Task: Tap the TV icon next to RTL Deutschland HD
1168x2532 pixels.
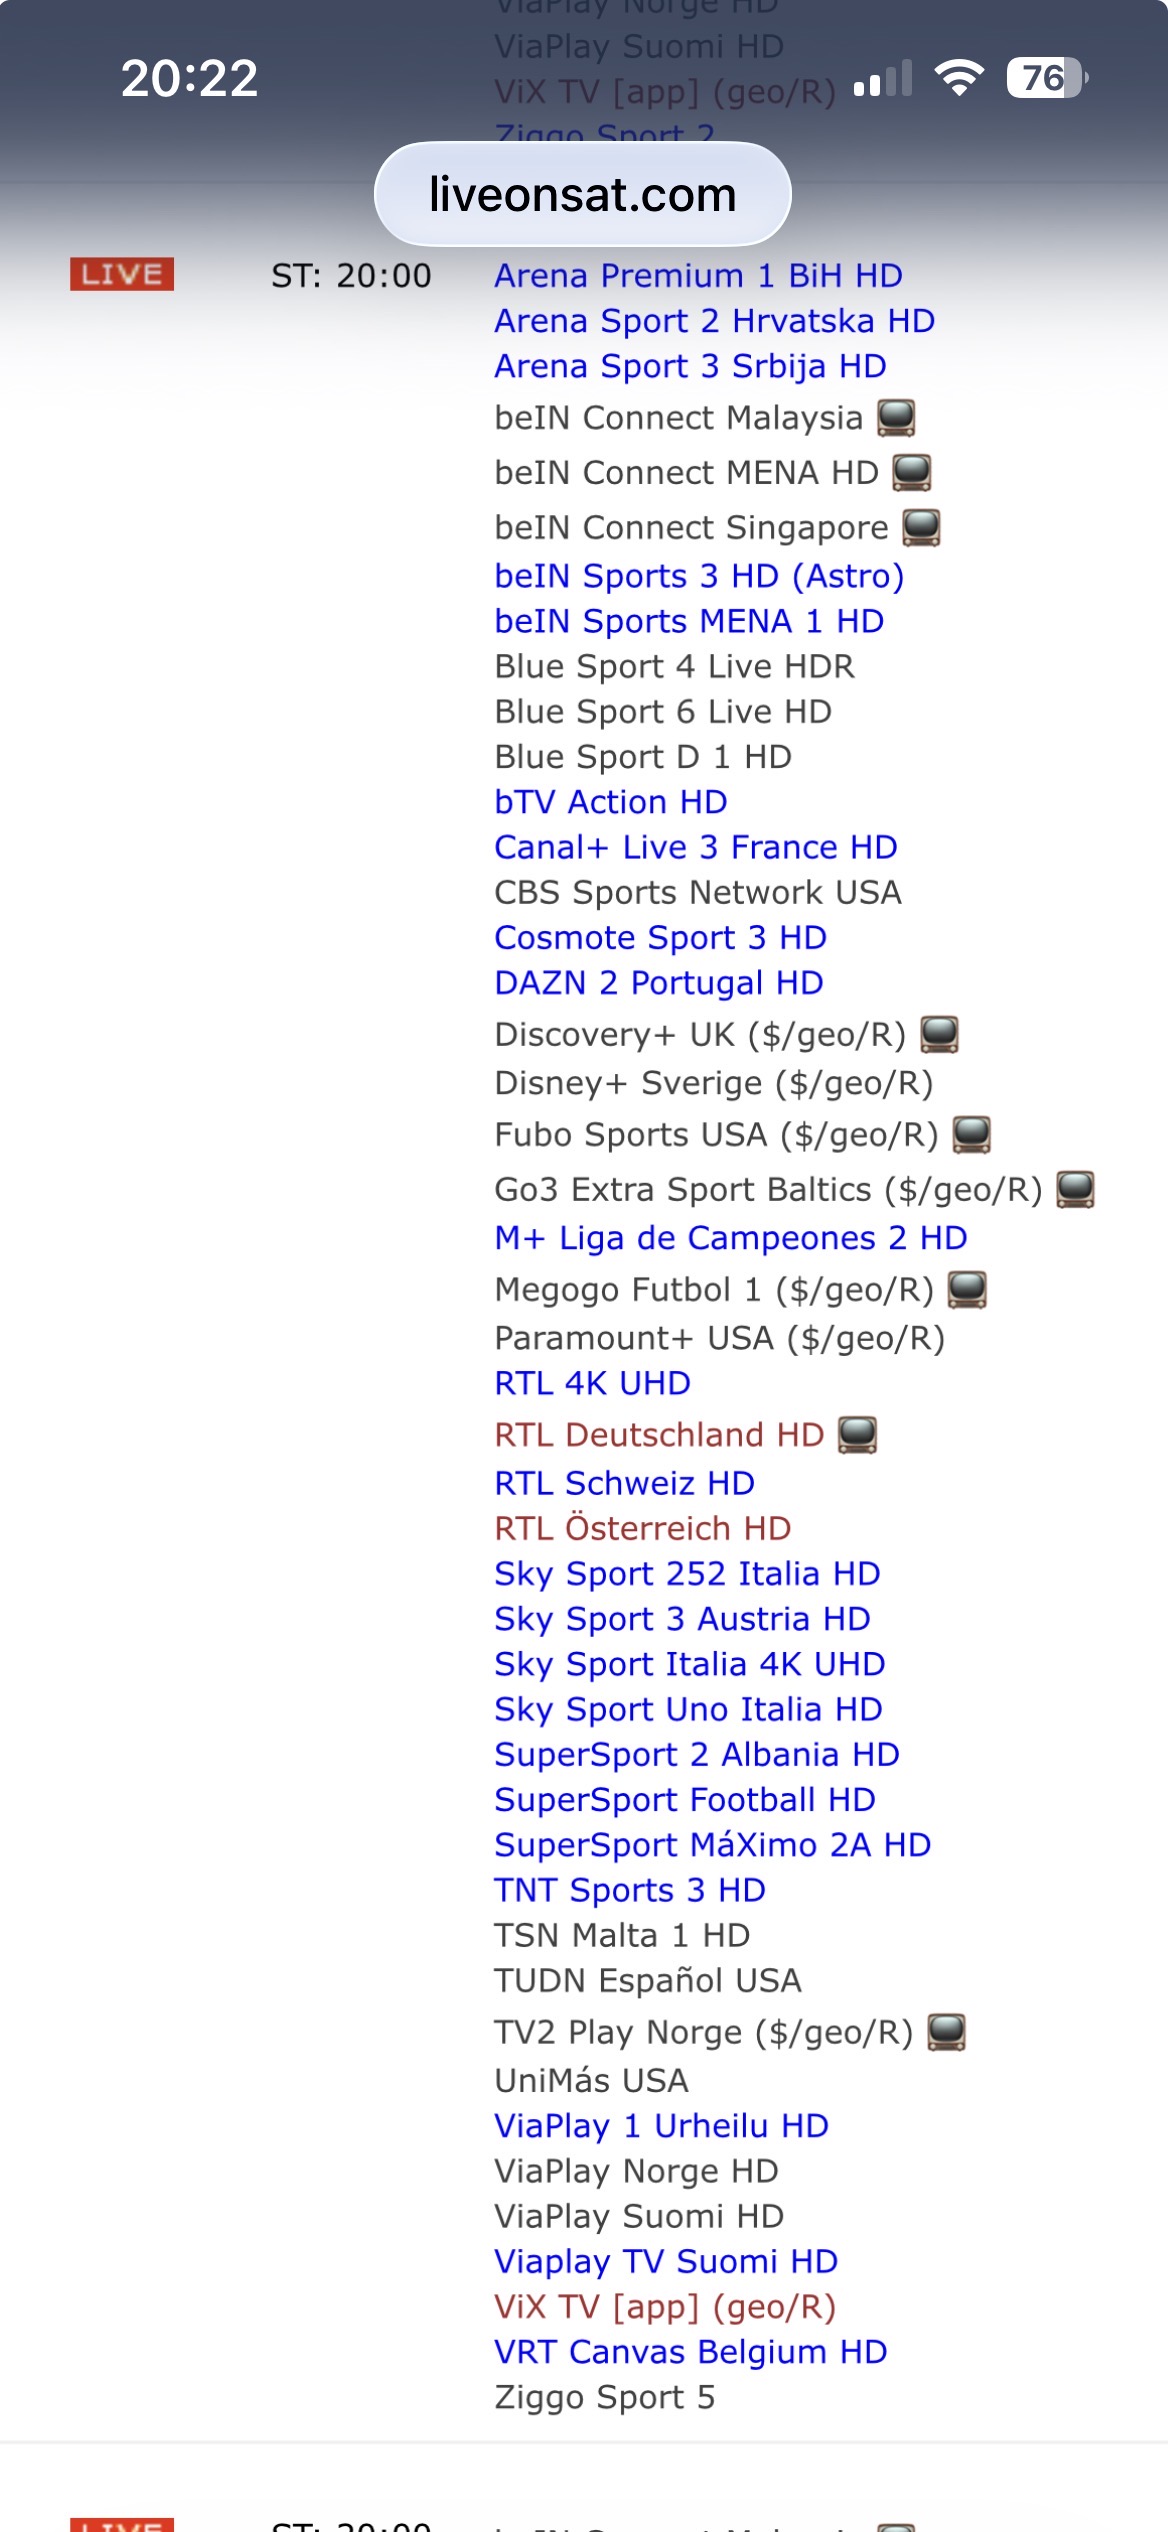Action: [857, 1434]
